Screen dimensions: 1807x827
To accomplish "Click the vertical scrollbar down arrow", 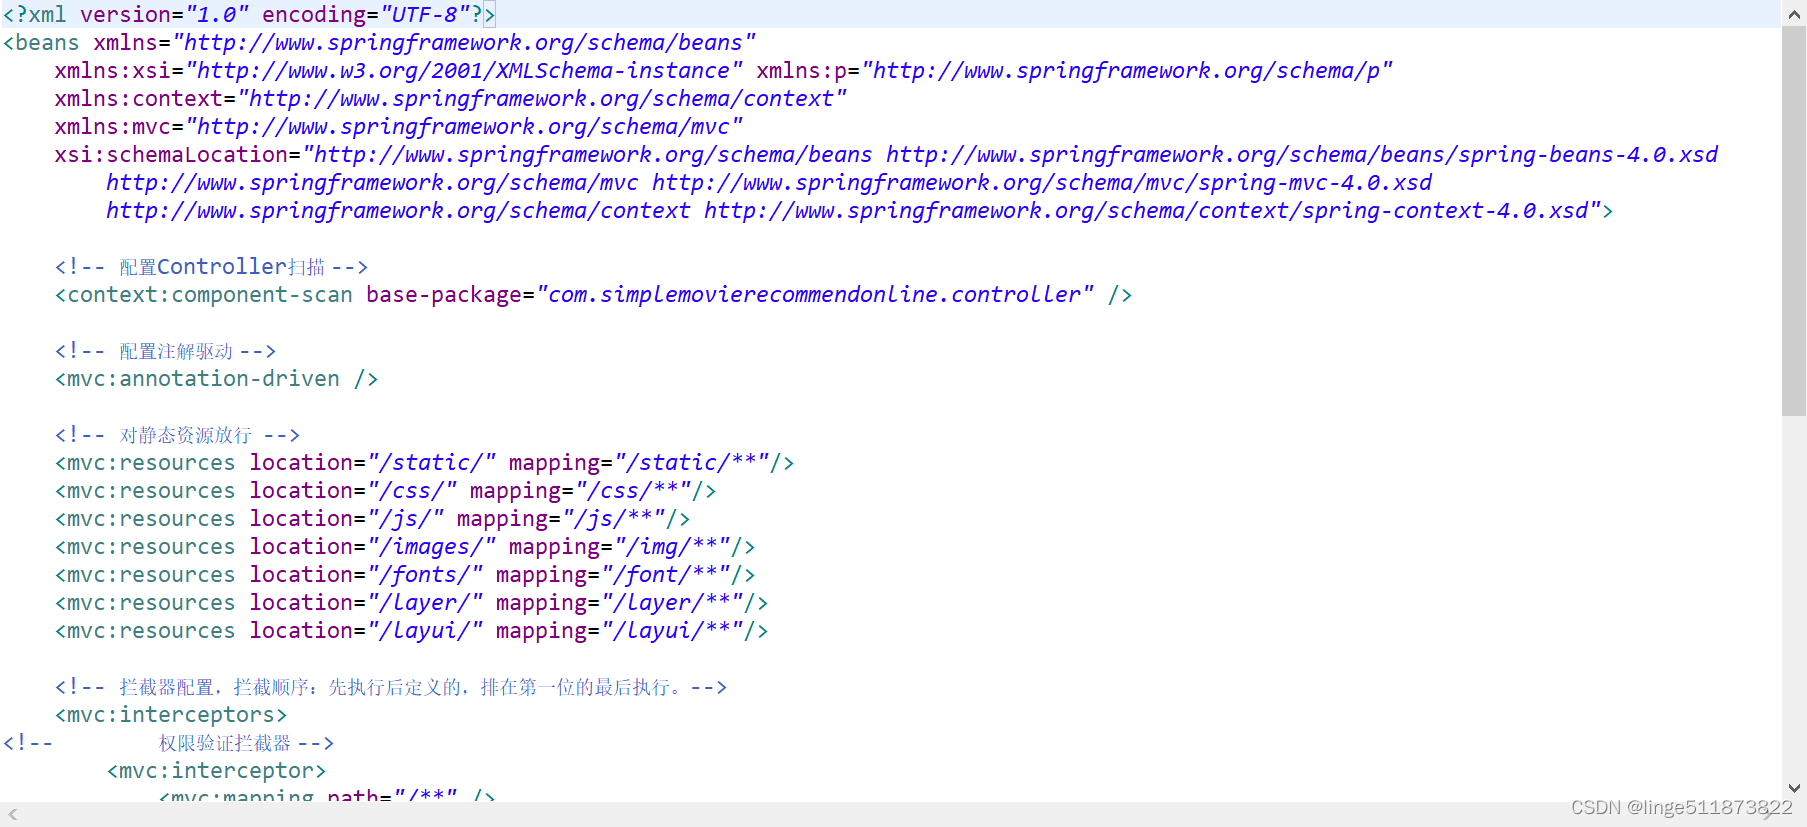I will [x=1794, y=788].
